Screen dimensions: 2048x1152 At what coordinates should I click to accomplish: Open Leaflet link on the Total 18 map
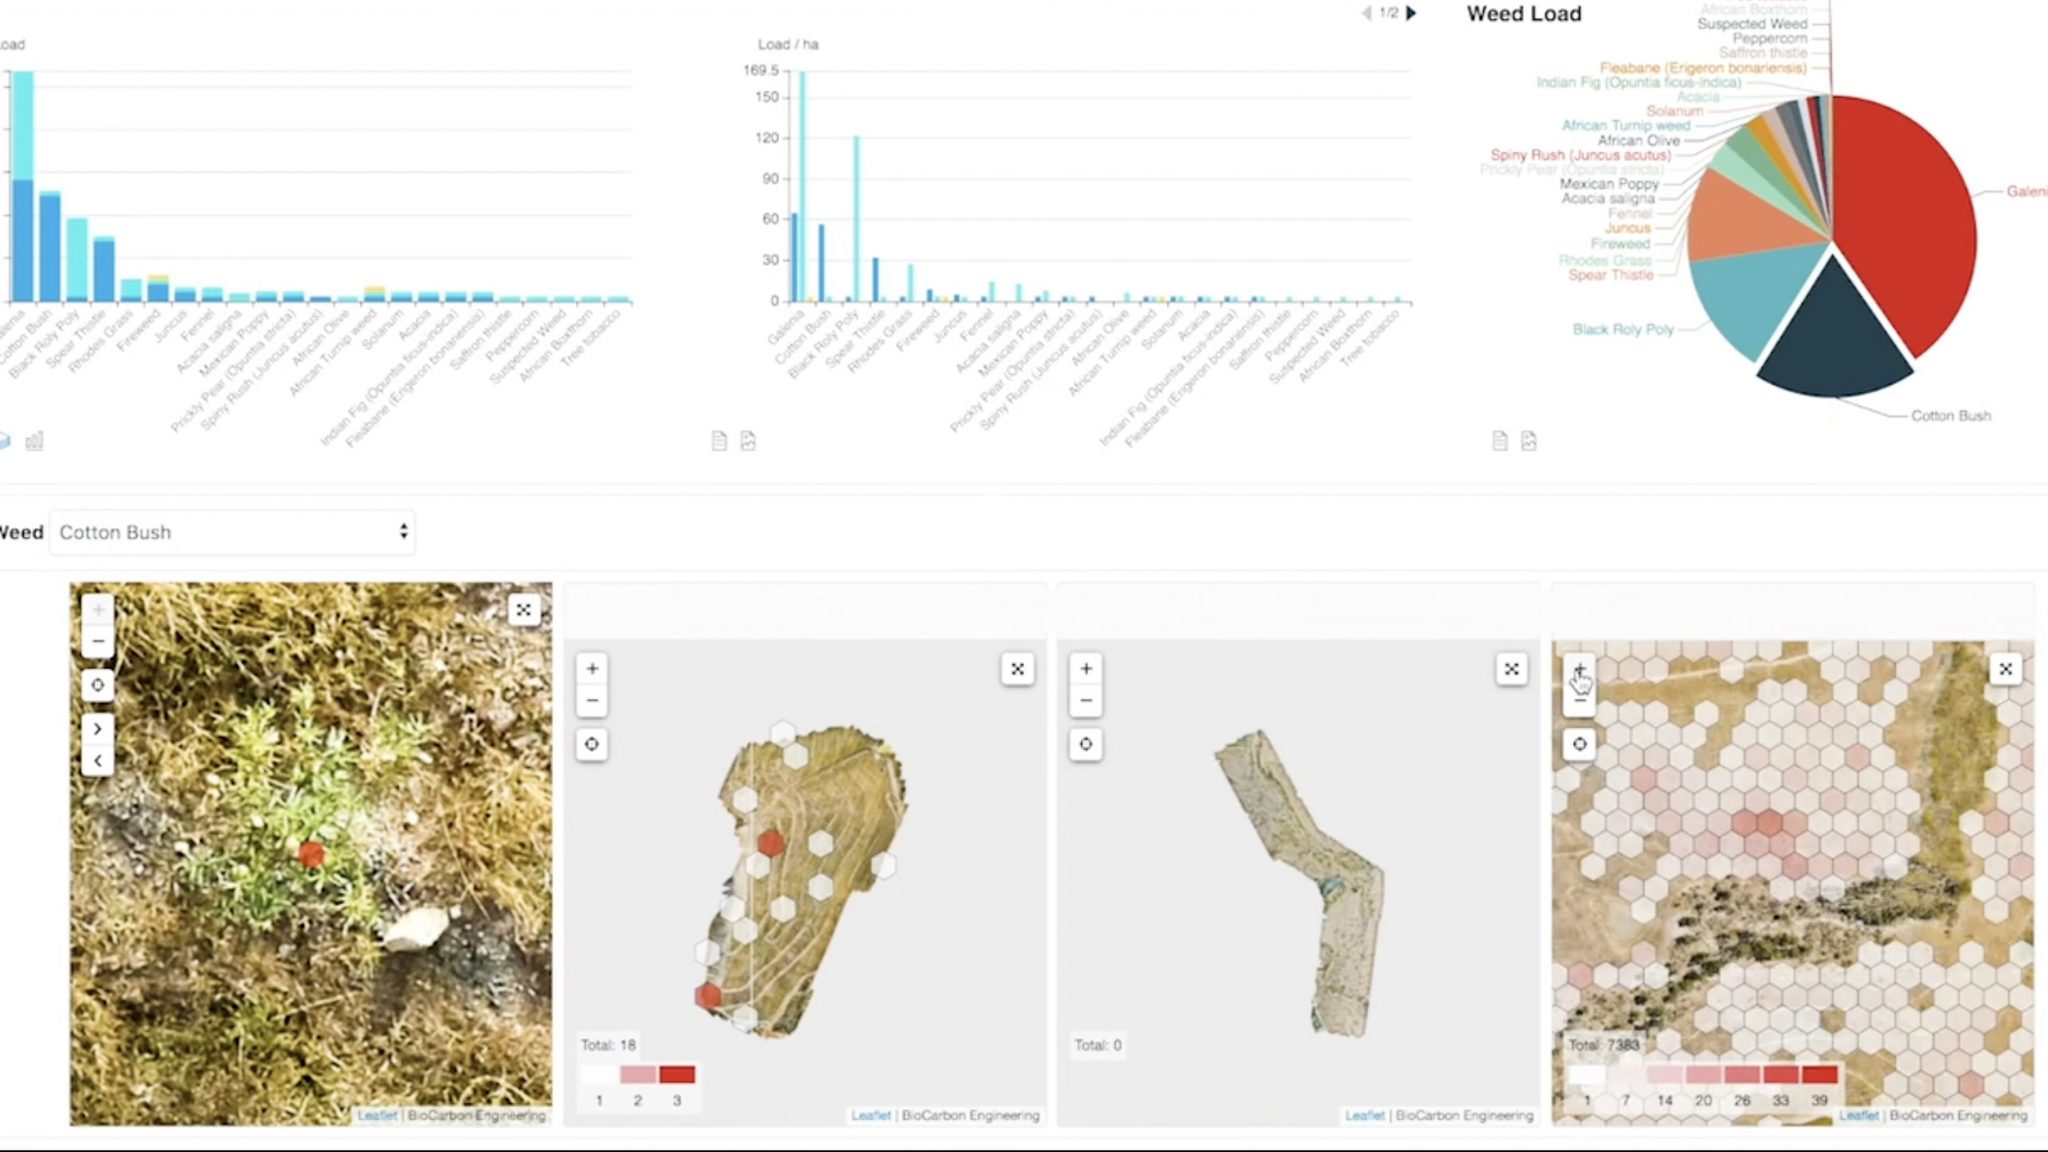click(871, 1115)
